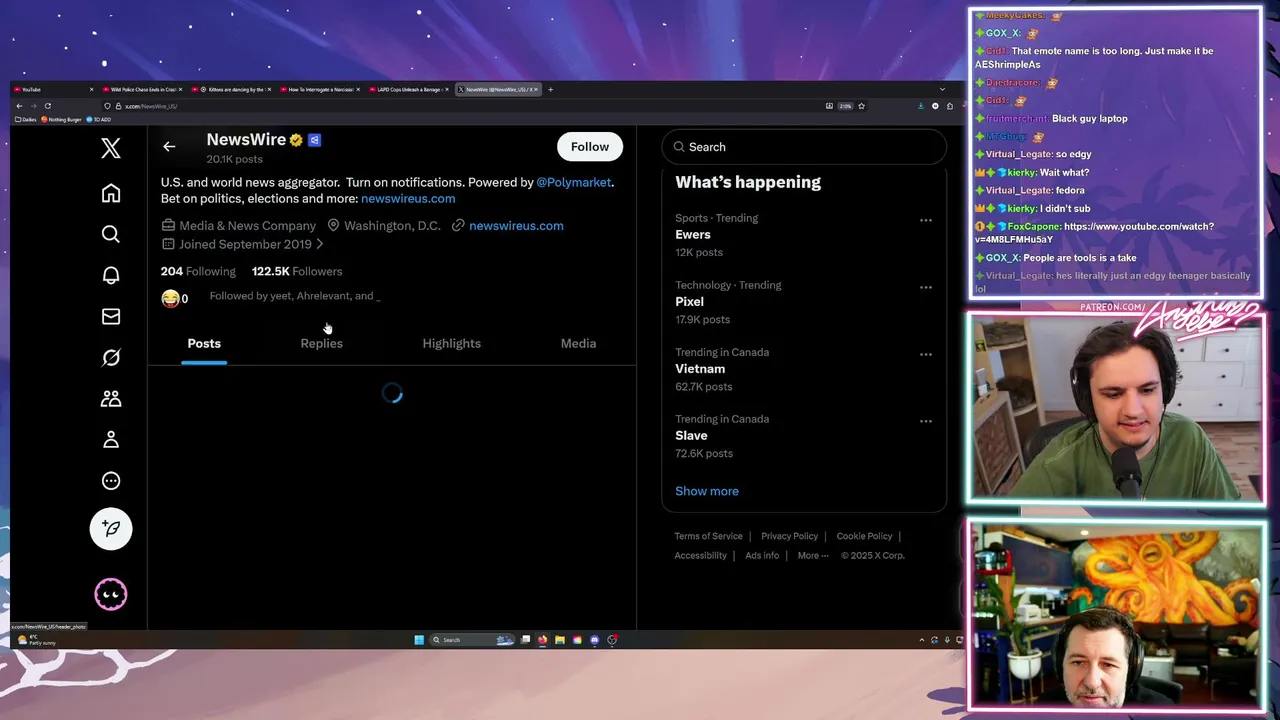The image size is (1280, 720).
Task: Open a new browser tab with plus
Action: click(550, 89)
